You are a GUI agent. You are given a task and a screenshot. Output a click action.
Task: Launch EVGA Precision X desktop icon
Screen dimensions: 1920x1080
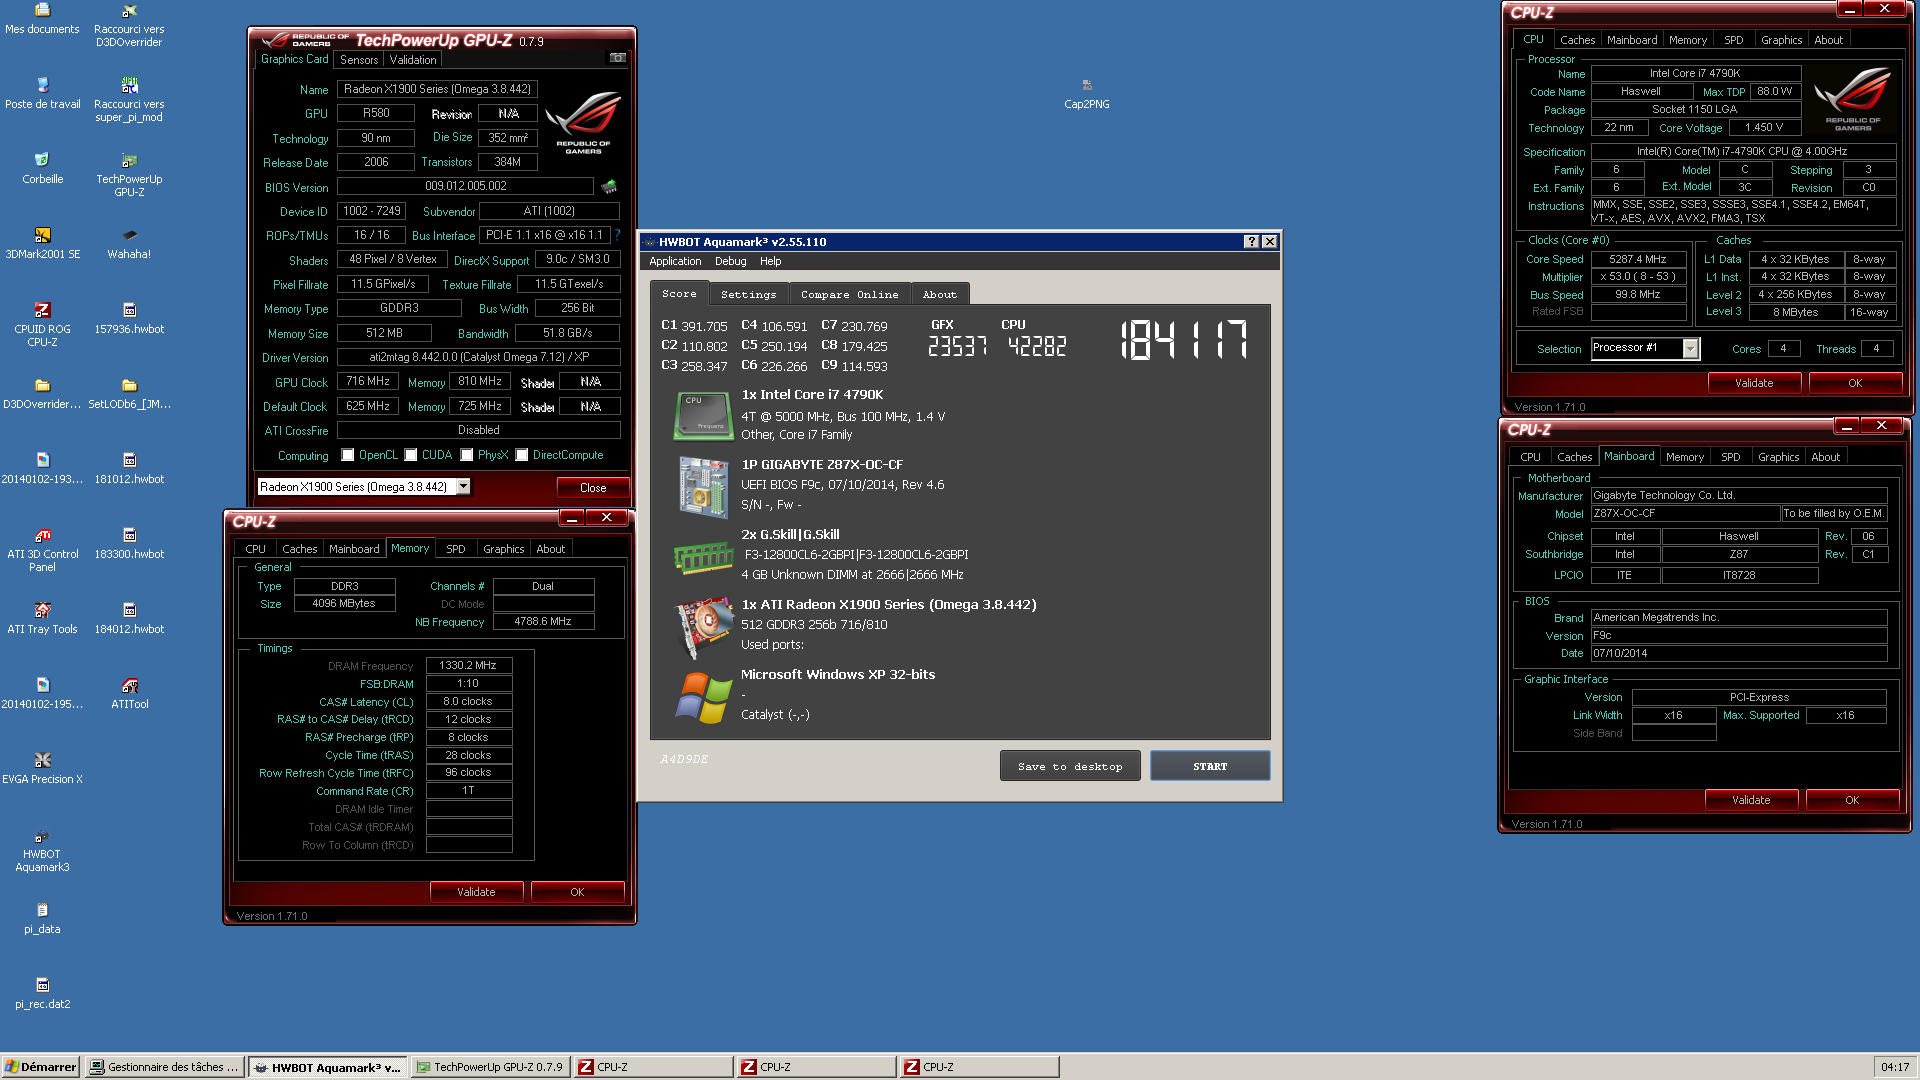coord(42,769)
